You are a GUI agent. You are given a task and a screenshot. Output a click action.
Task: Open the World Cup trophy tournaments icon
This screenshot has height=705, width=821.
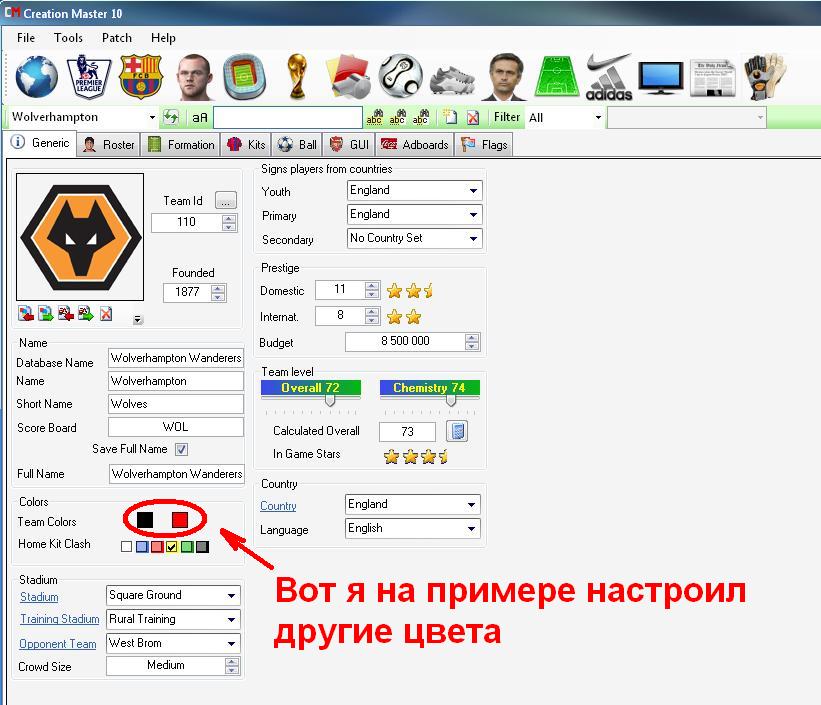(297, 77)
